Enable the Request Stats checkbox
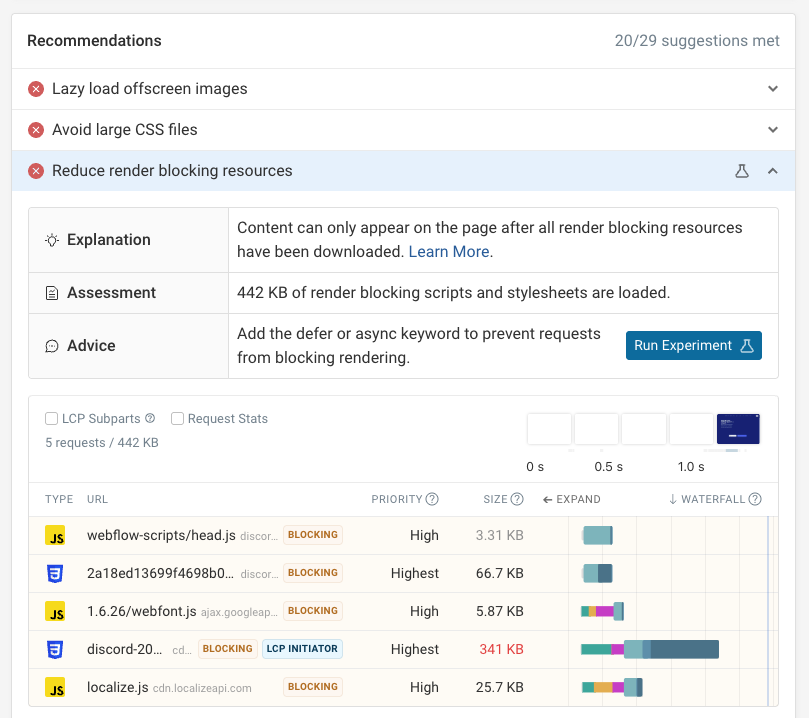This screenshot has width=809, height=718. [x=177, y=419]
